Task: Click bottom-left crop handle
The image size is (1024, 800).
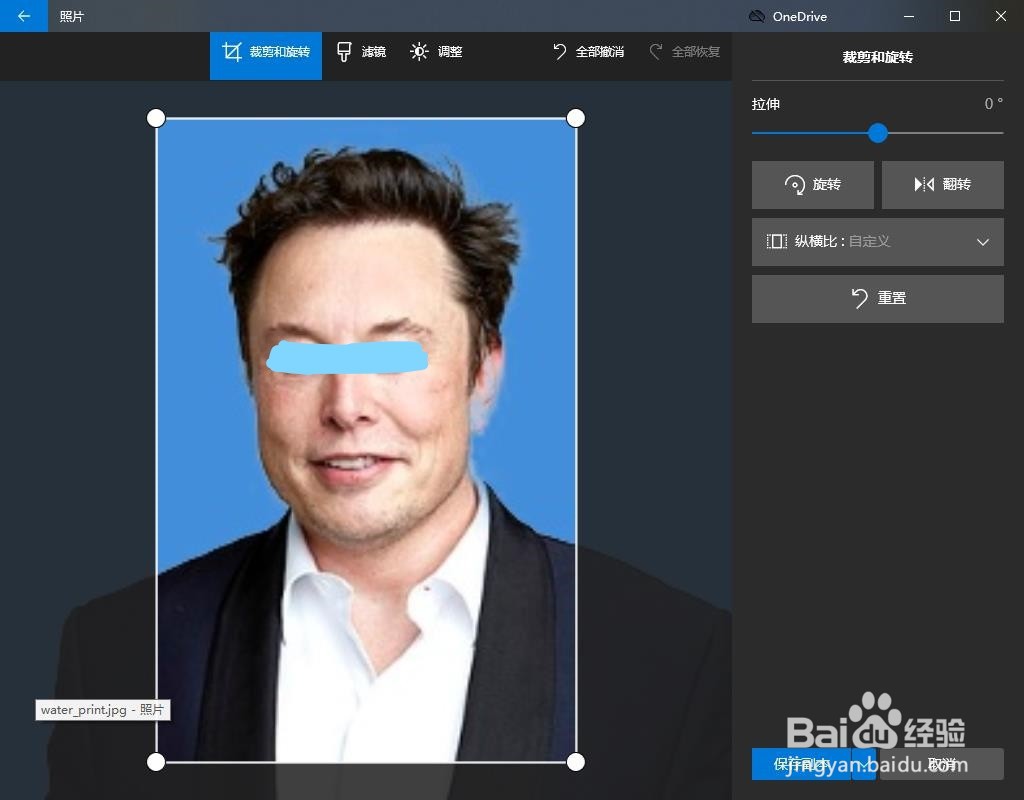Action: [156, 762]
